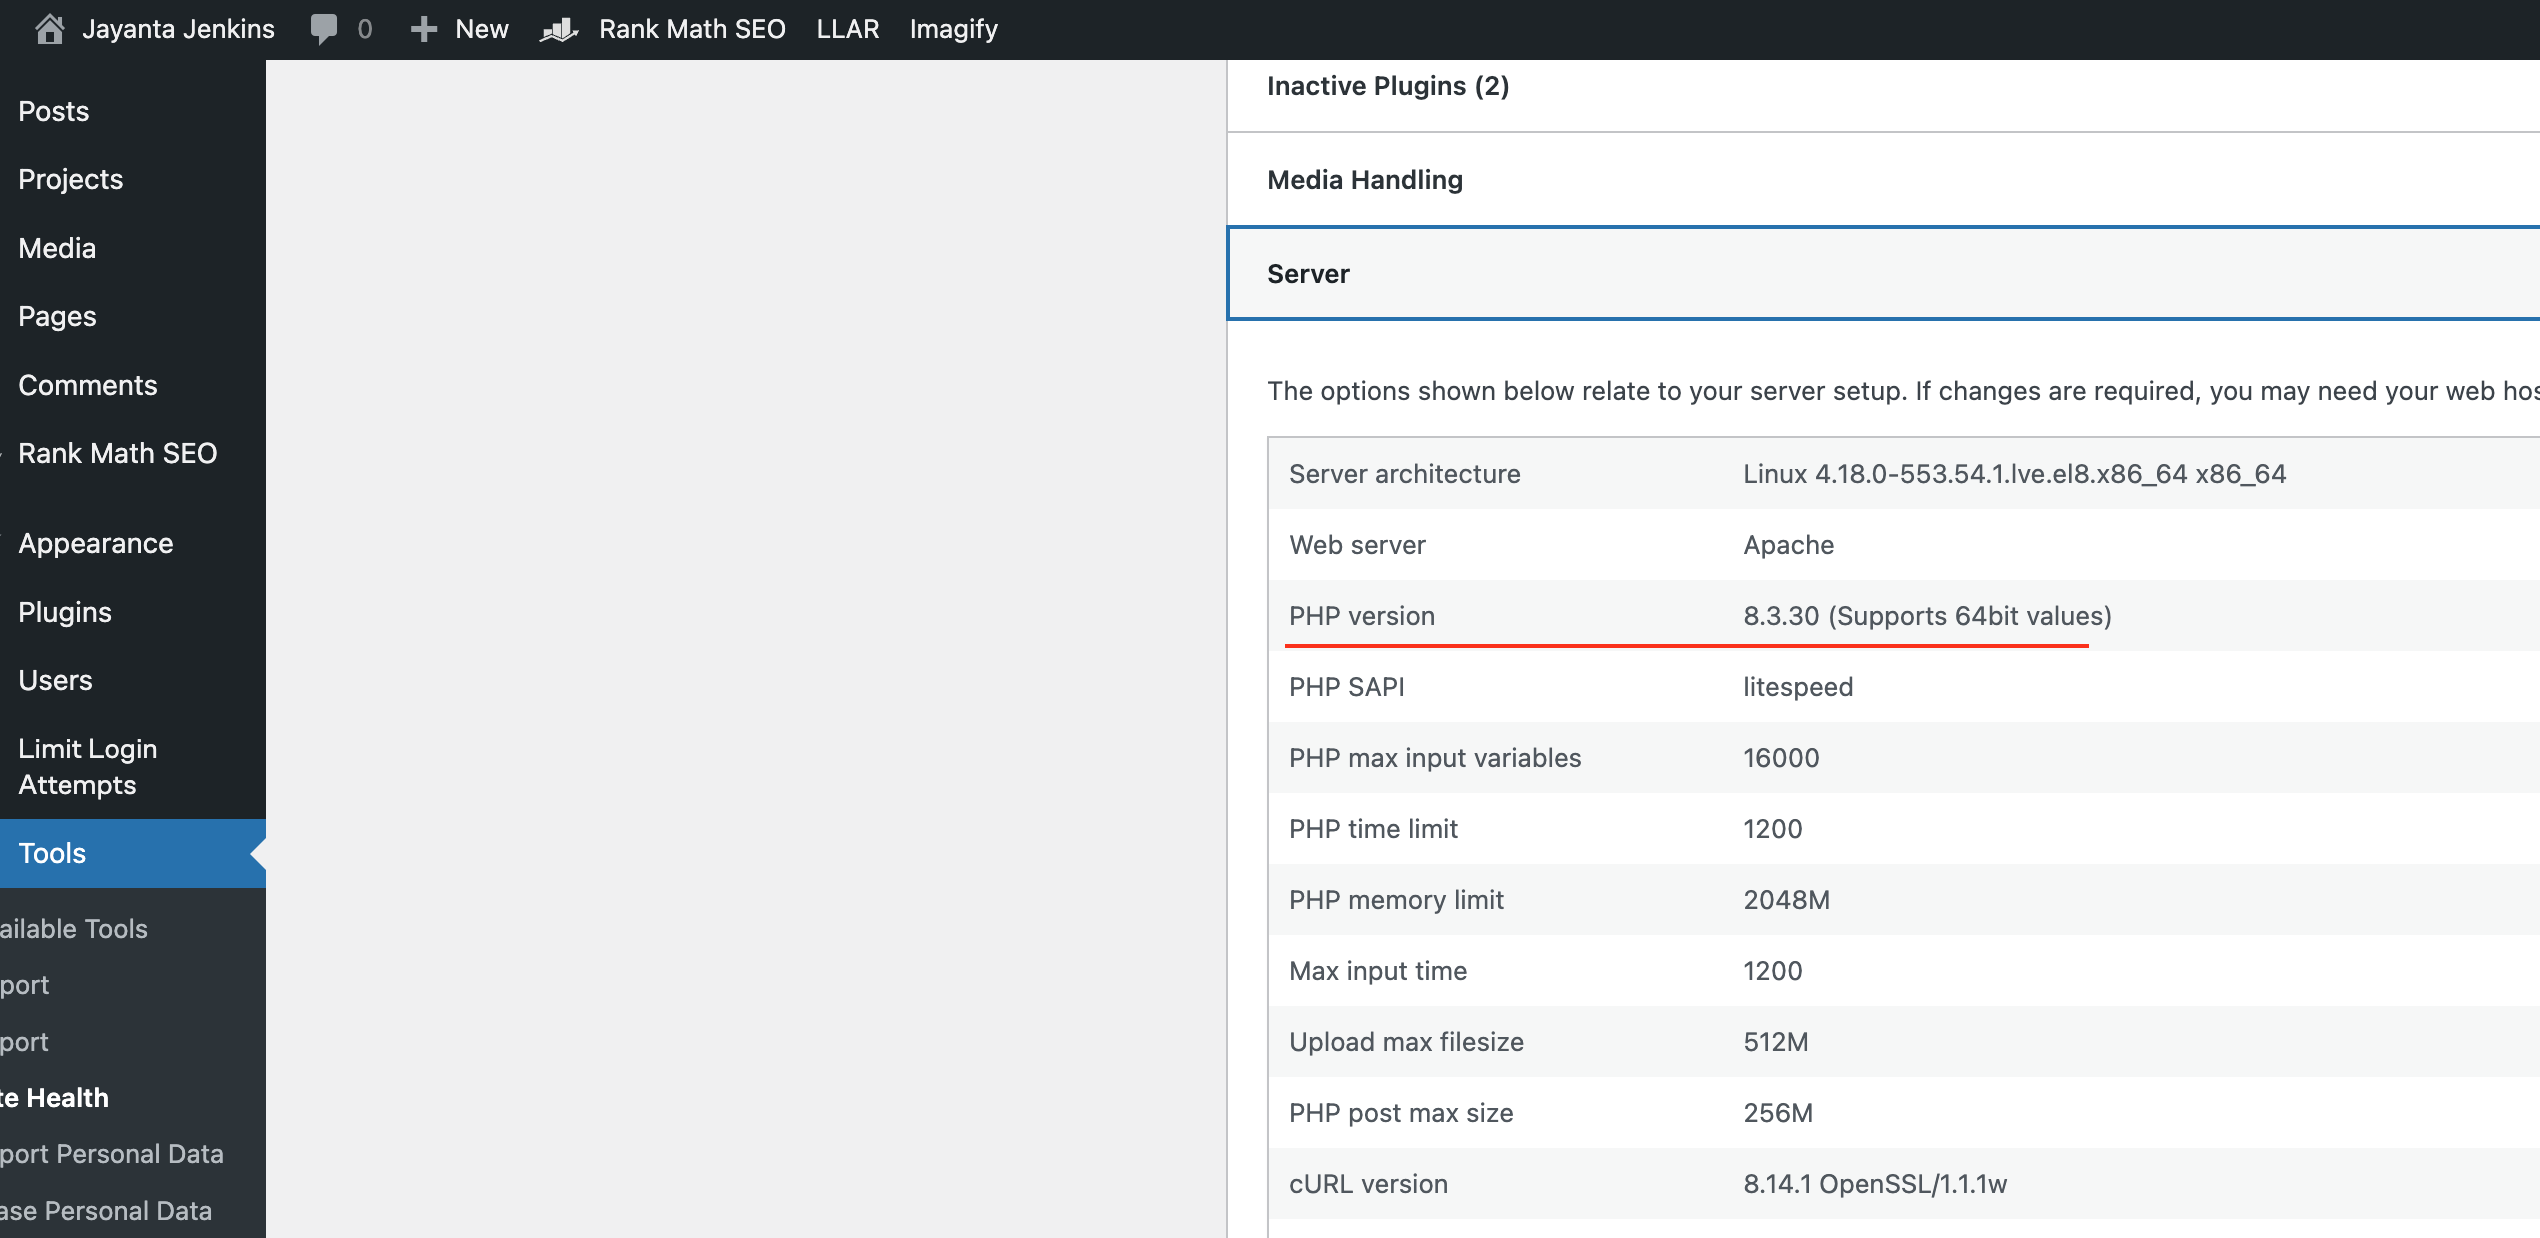The height and width of the screenshot is (1238, 2540).
Task: Select Upload max filesize 512M value
Action: pyautogui.click(x=1775, y=1042)
